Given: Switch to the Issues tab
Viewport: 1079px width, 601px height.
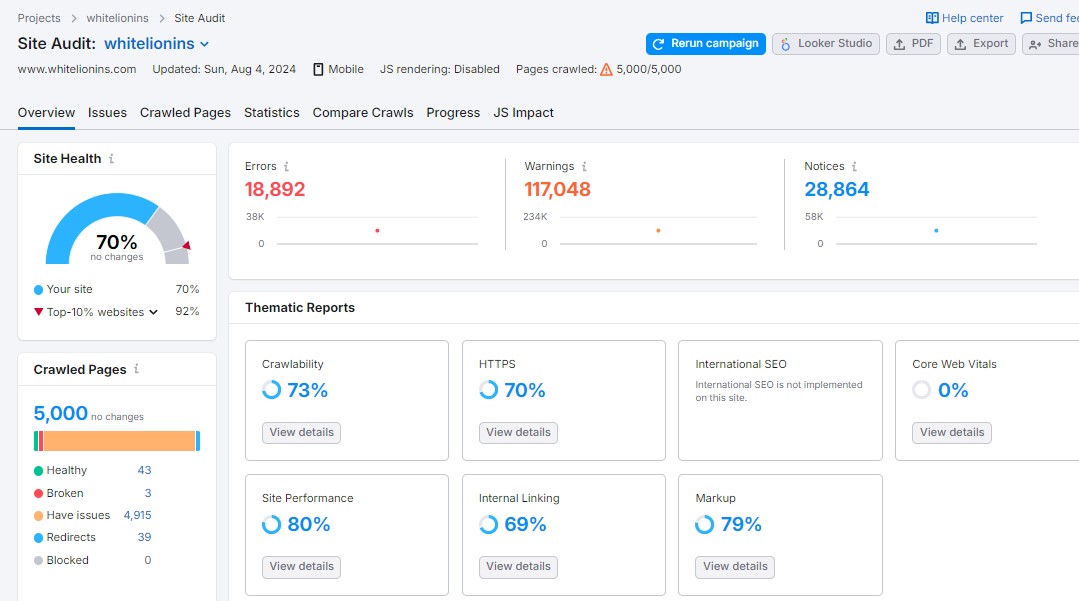Looking at the screenshot, I should pos(107,113).
